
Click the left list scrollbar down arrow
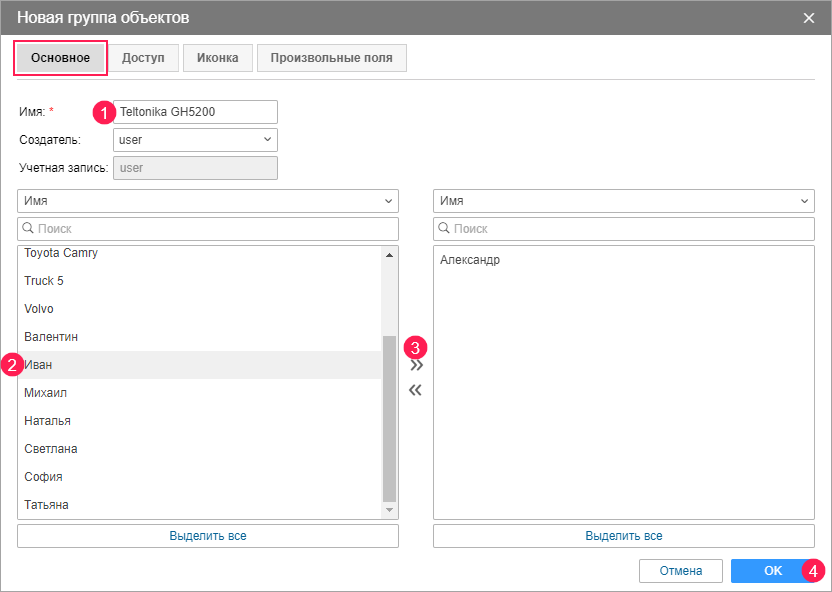[389, 510]
